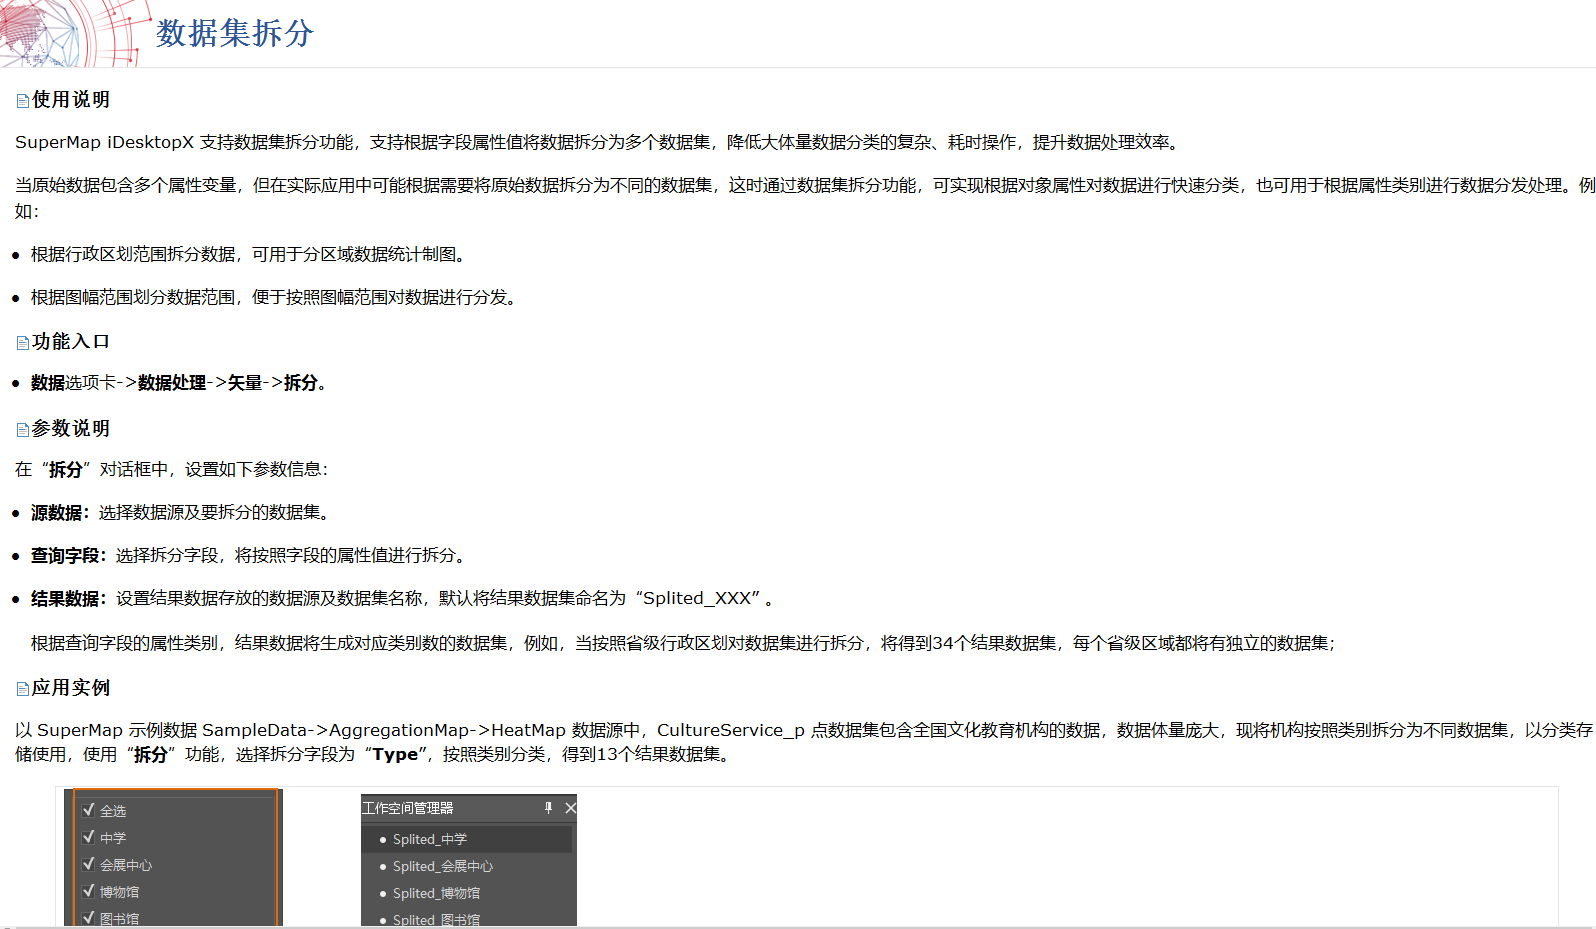The width and height of the screenshot is (1596, 929).
Task: Click the CultureService_p dataset name text
Action: (731, 730)
